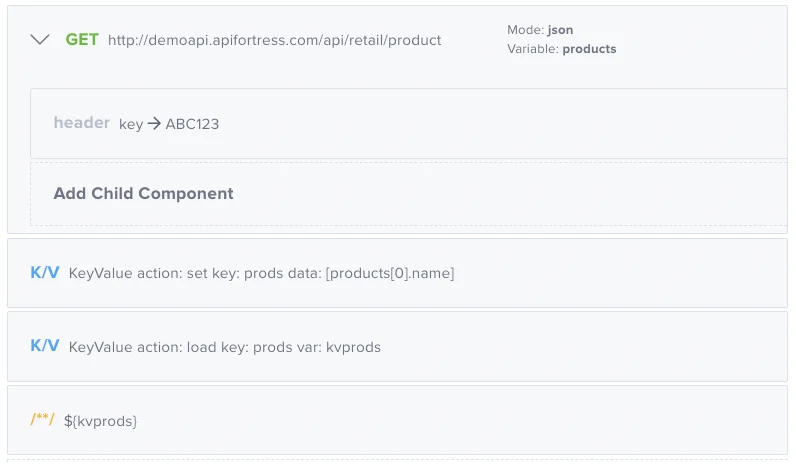Click Add Child Component

point(143,193)
